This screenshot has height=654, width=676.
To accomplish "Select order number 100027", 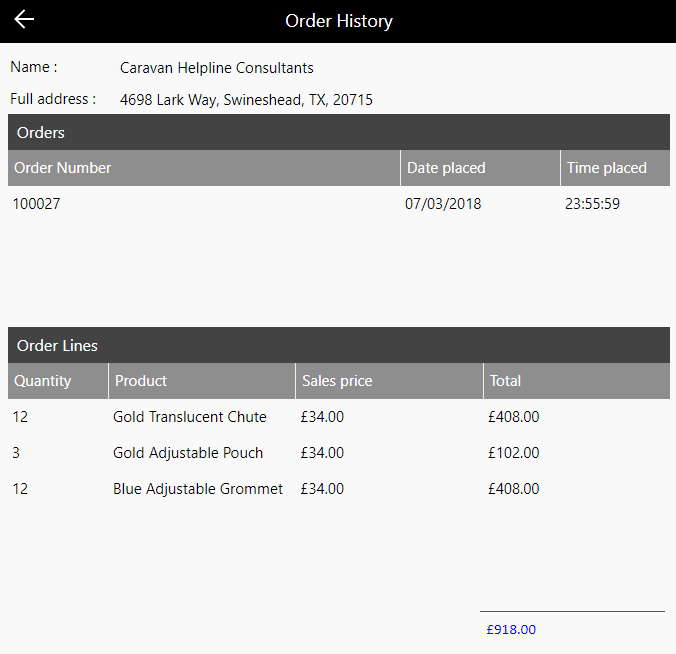I will (x=36, y=204).
